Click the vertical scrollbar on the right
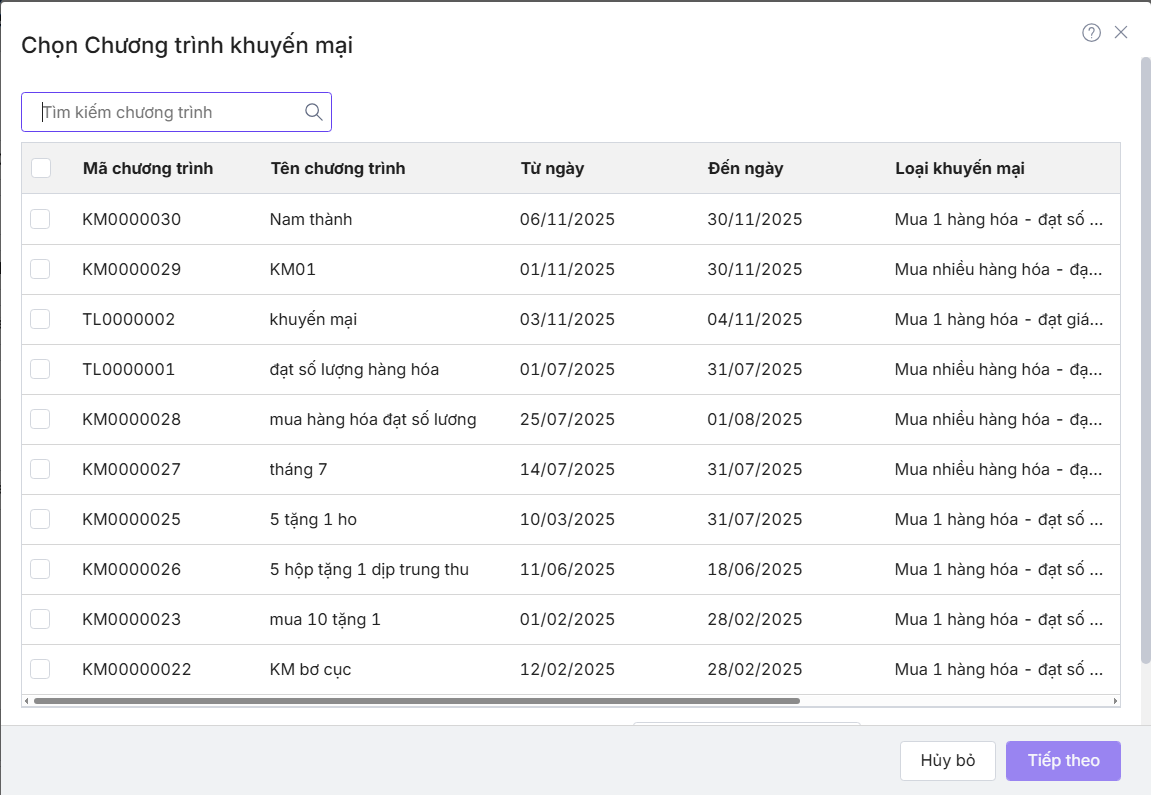 (x=1145, y=360)
